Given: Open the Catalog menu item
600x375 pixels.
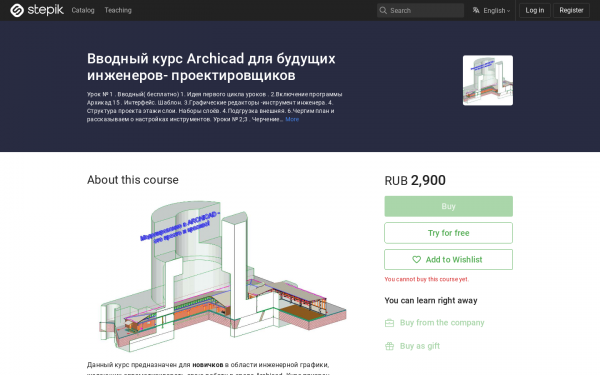Looking at the screenshot, I should tap(83, 10).
